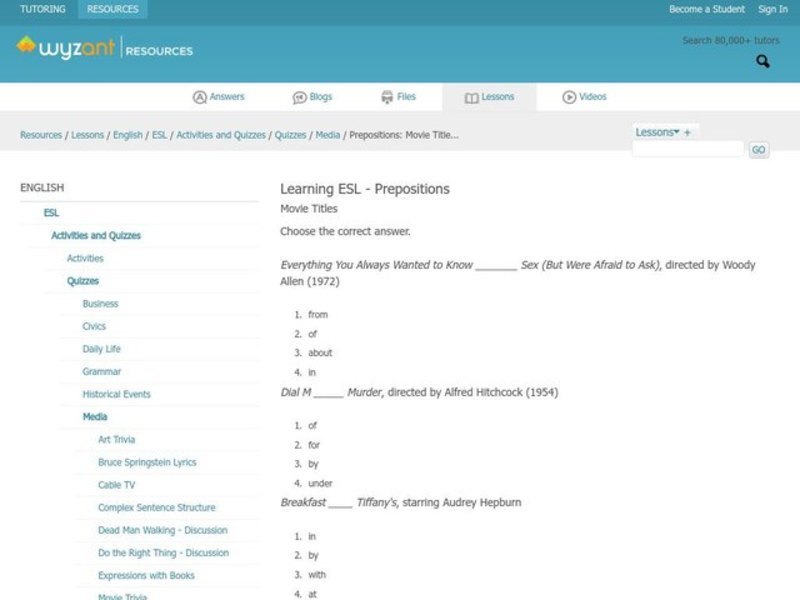Open the Lessons search category dropdown

(x=657, y=132)
